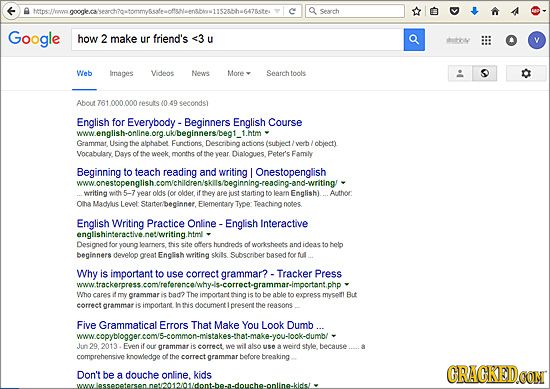The height and width of the screenshot is (389, 550).
Task: Go back with the browser back arrow
Action: [11, 11]
